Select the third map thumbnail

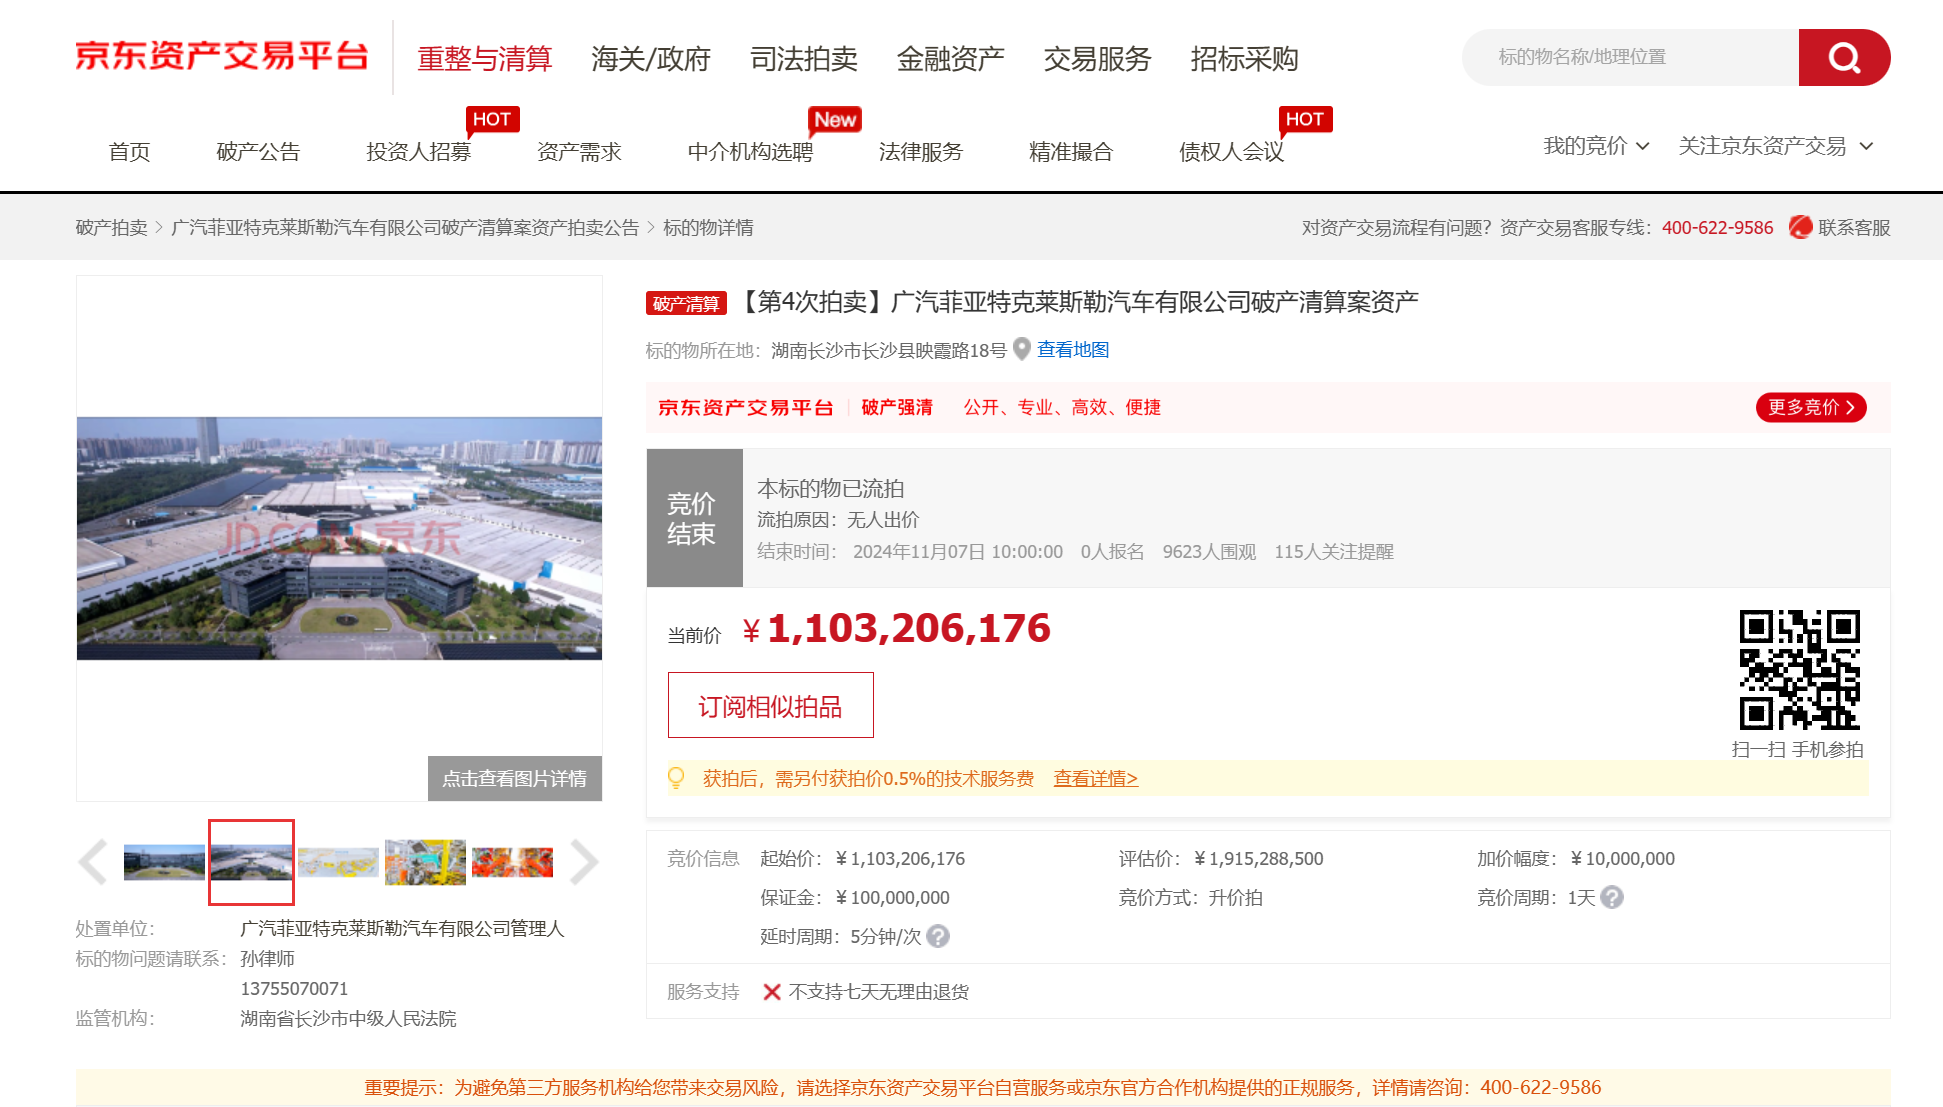(338, 862)
